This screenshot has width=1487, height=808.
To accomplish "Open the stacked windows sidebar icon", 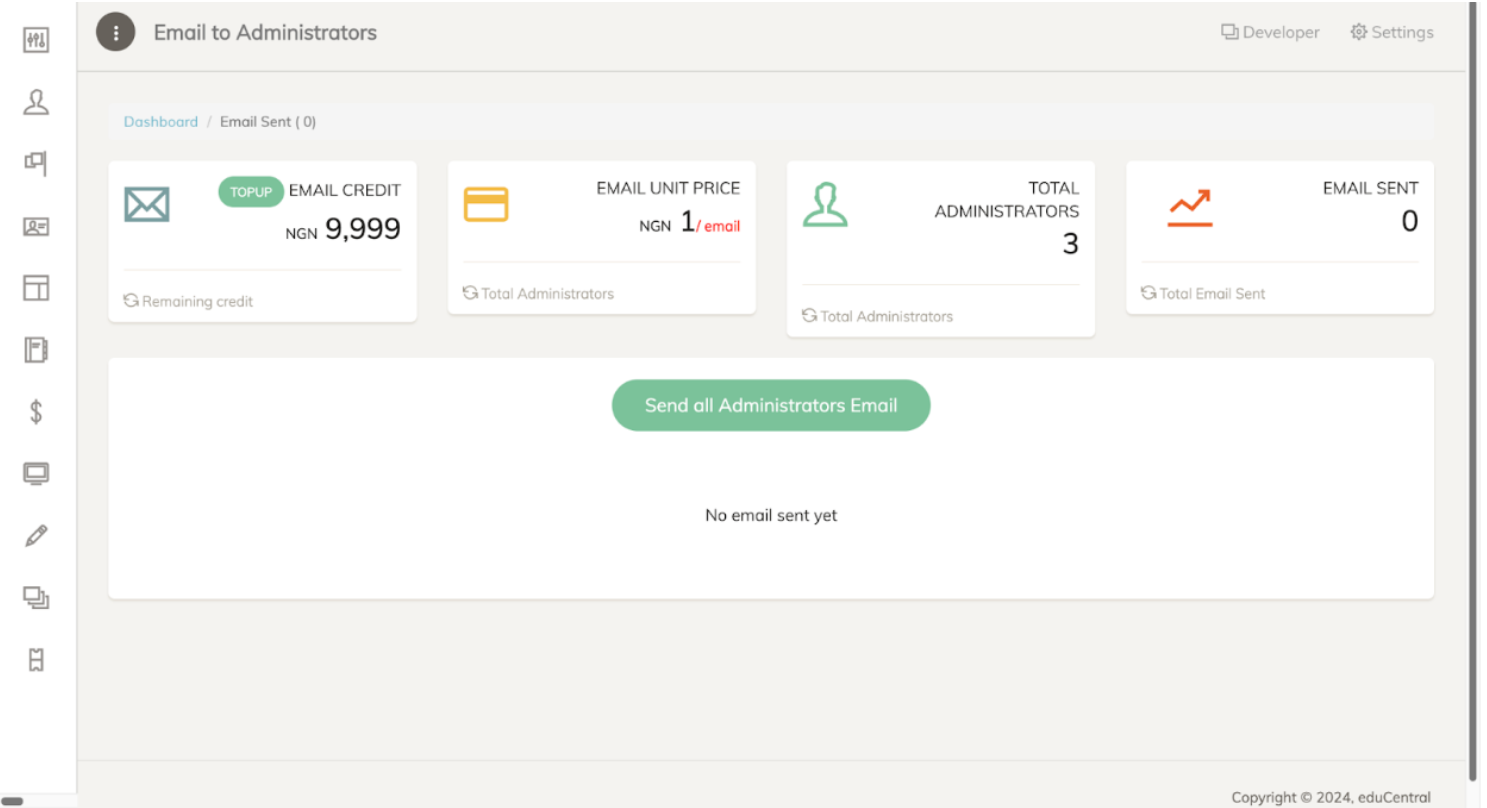I will (36, 598).
